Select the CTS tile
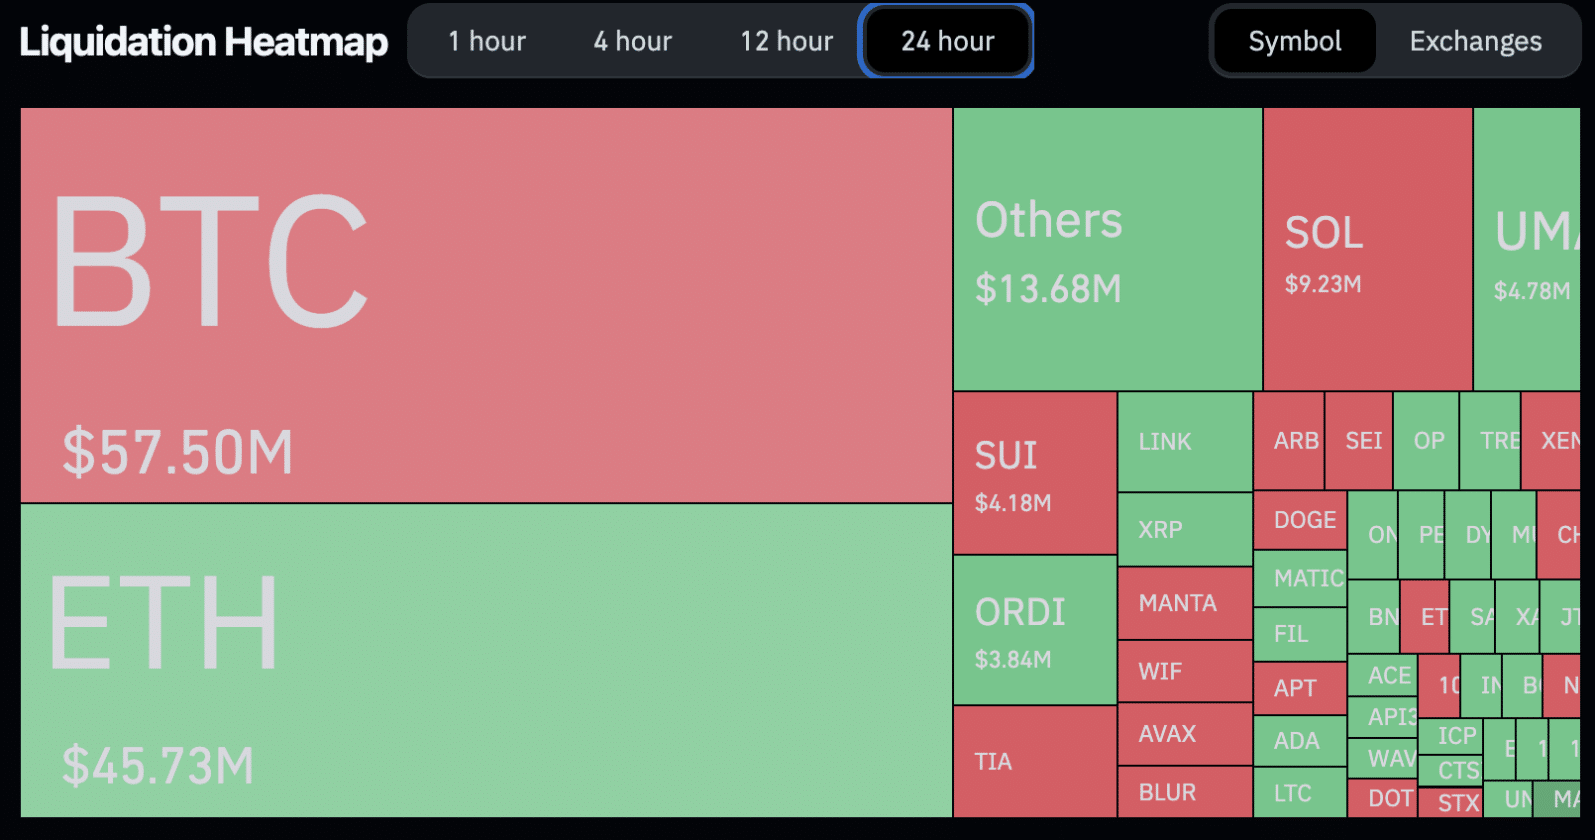 coord(1451,770)
